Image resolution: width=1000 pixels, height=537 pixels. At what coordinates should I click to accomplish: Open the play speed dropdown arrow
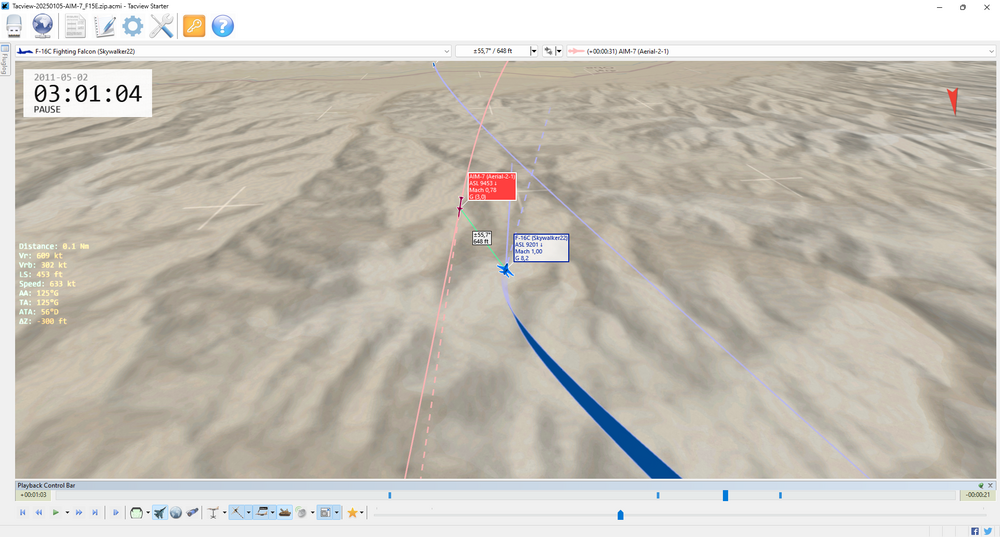(67, 512)
